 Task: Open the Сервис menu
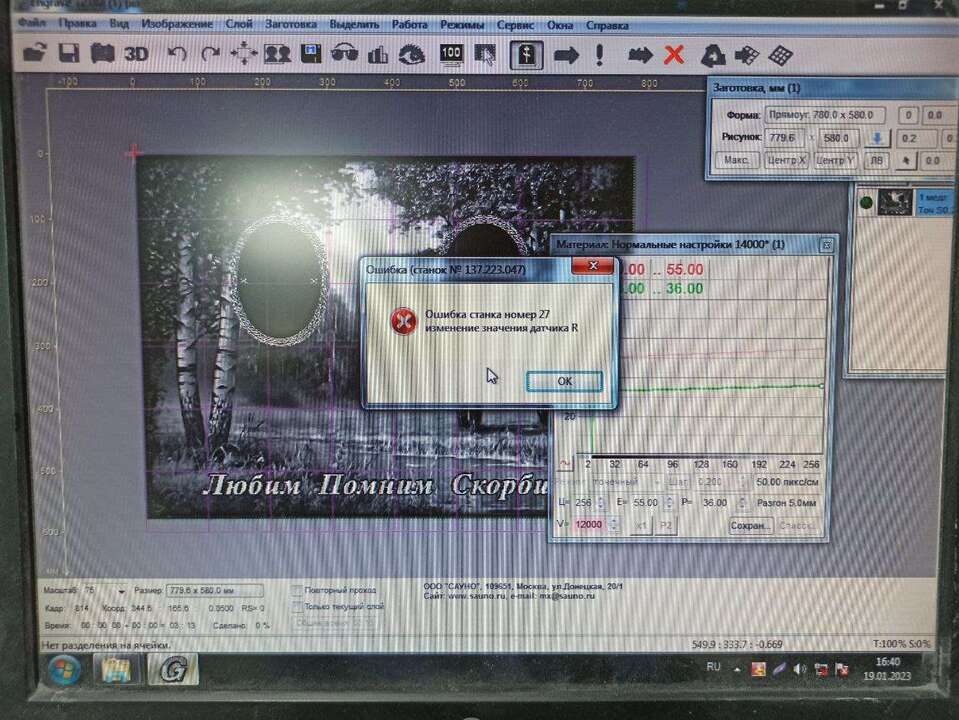tap(514, 23)
